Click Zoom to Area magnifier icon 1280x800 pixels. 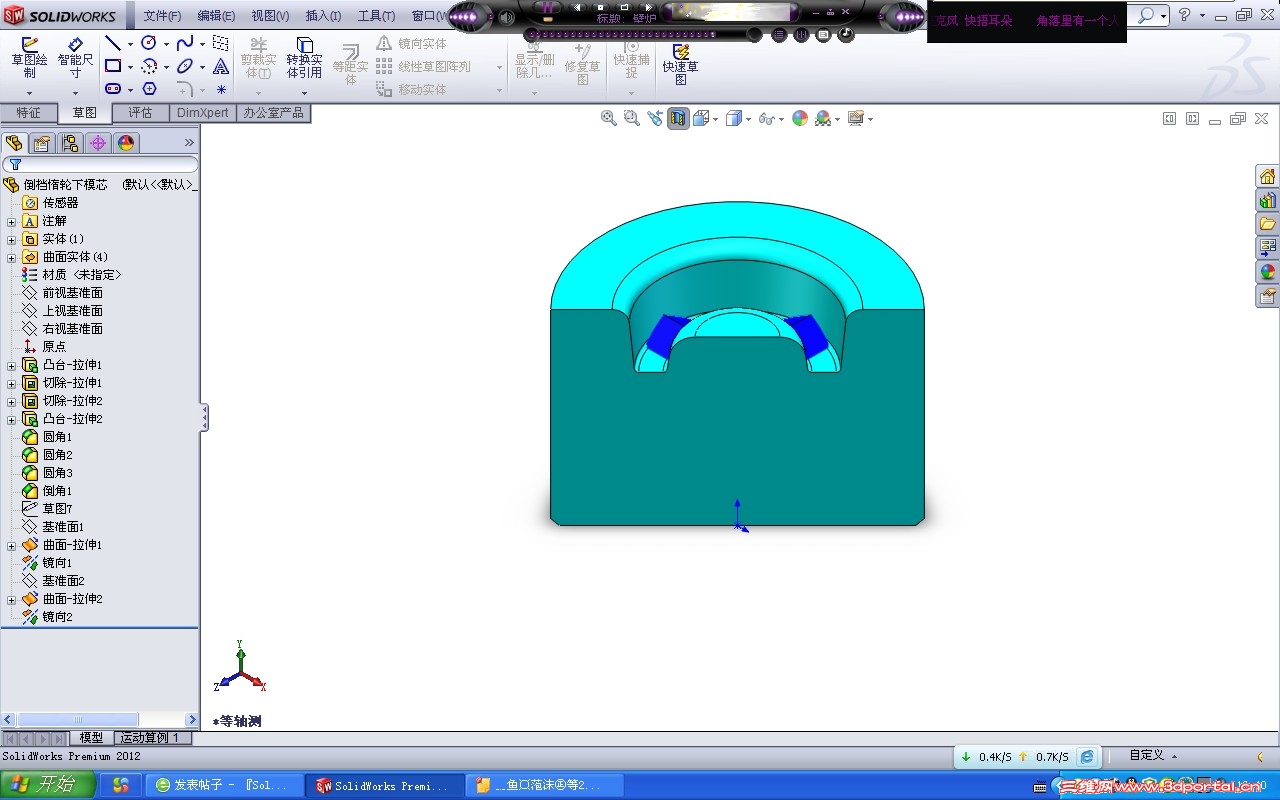click(631, 118)
